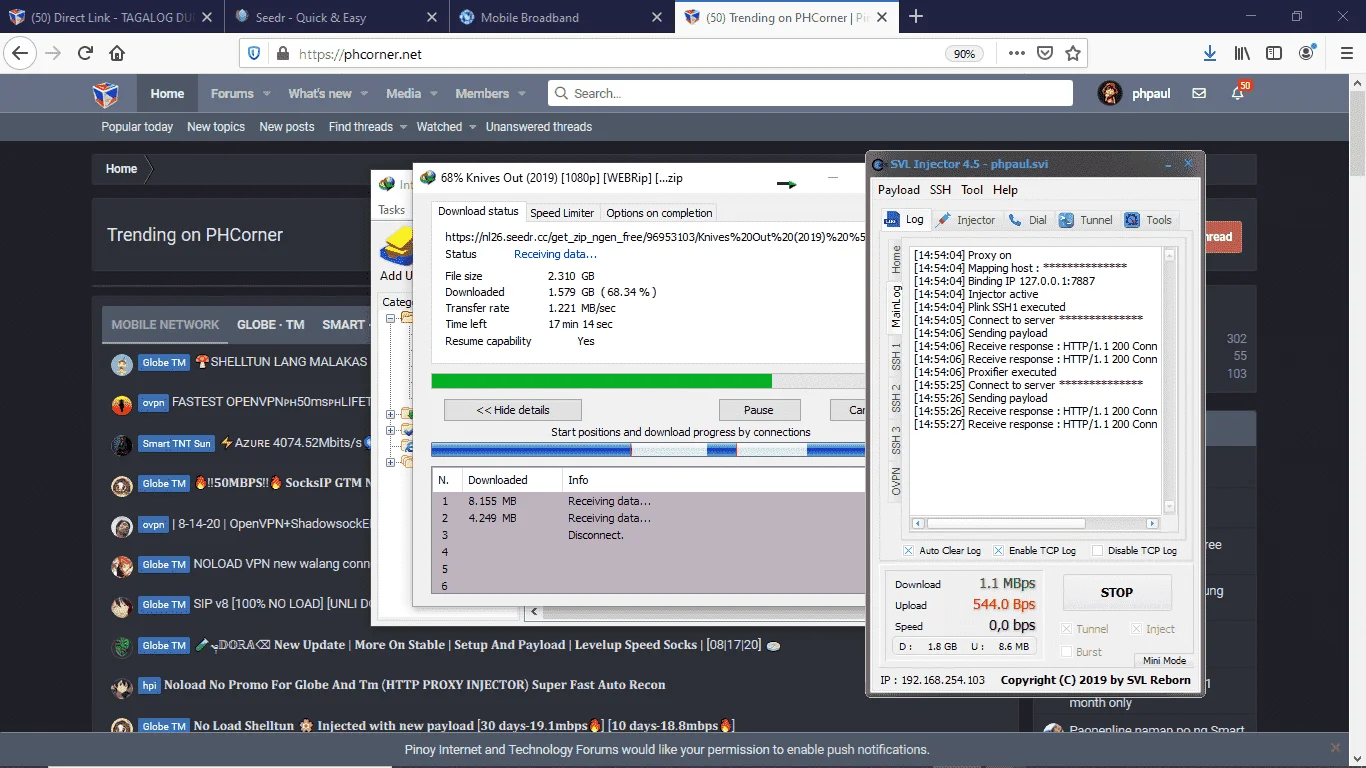Save page to Pocket icon

click(1044, 54)
